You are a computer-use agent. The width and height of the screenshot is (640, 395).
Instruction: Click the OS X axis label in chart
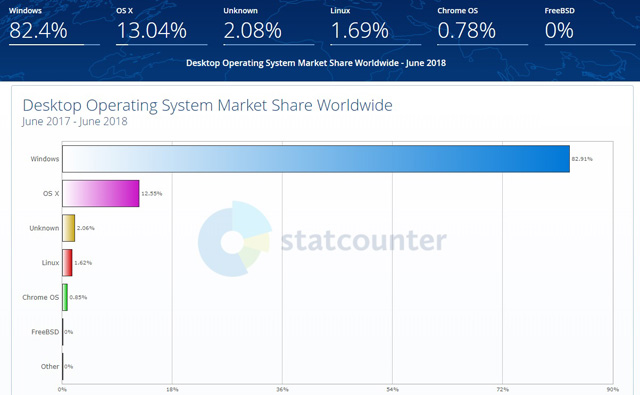(x=51, y=193)
